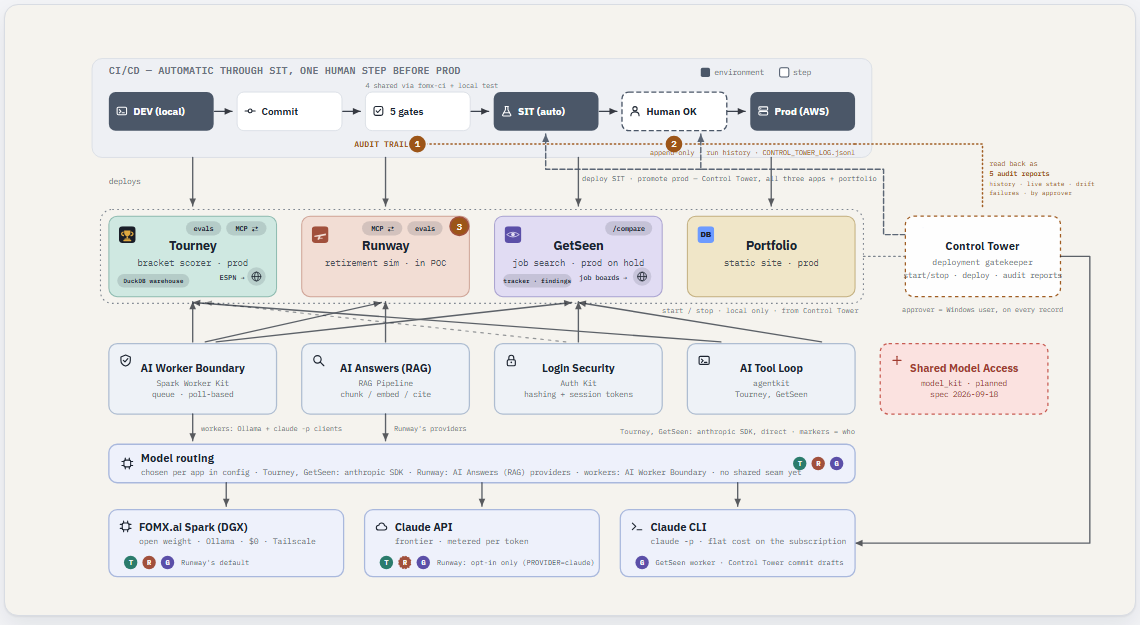Image resolution: width=1140 pixels, height=625 pixels.
Task: Click the Portfolio DB icon
Action: [705, 235]
